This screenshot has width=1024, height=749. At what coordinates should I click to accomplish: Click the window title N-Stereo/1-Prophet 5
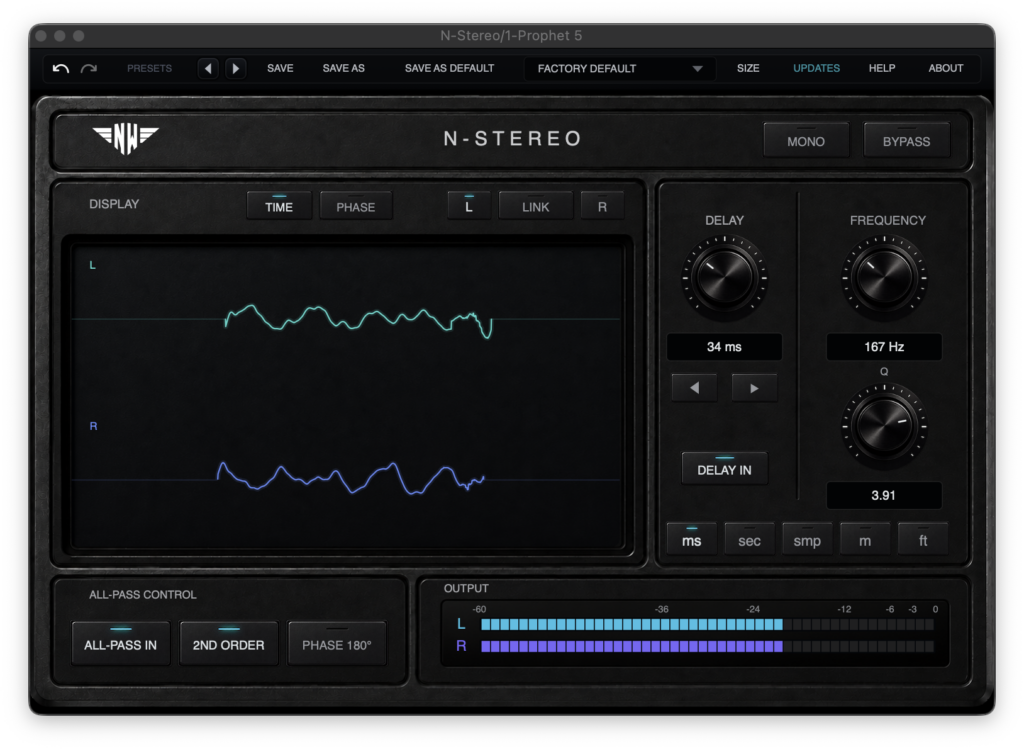[x=511, y=35]
